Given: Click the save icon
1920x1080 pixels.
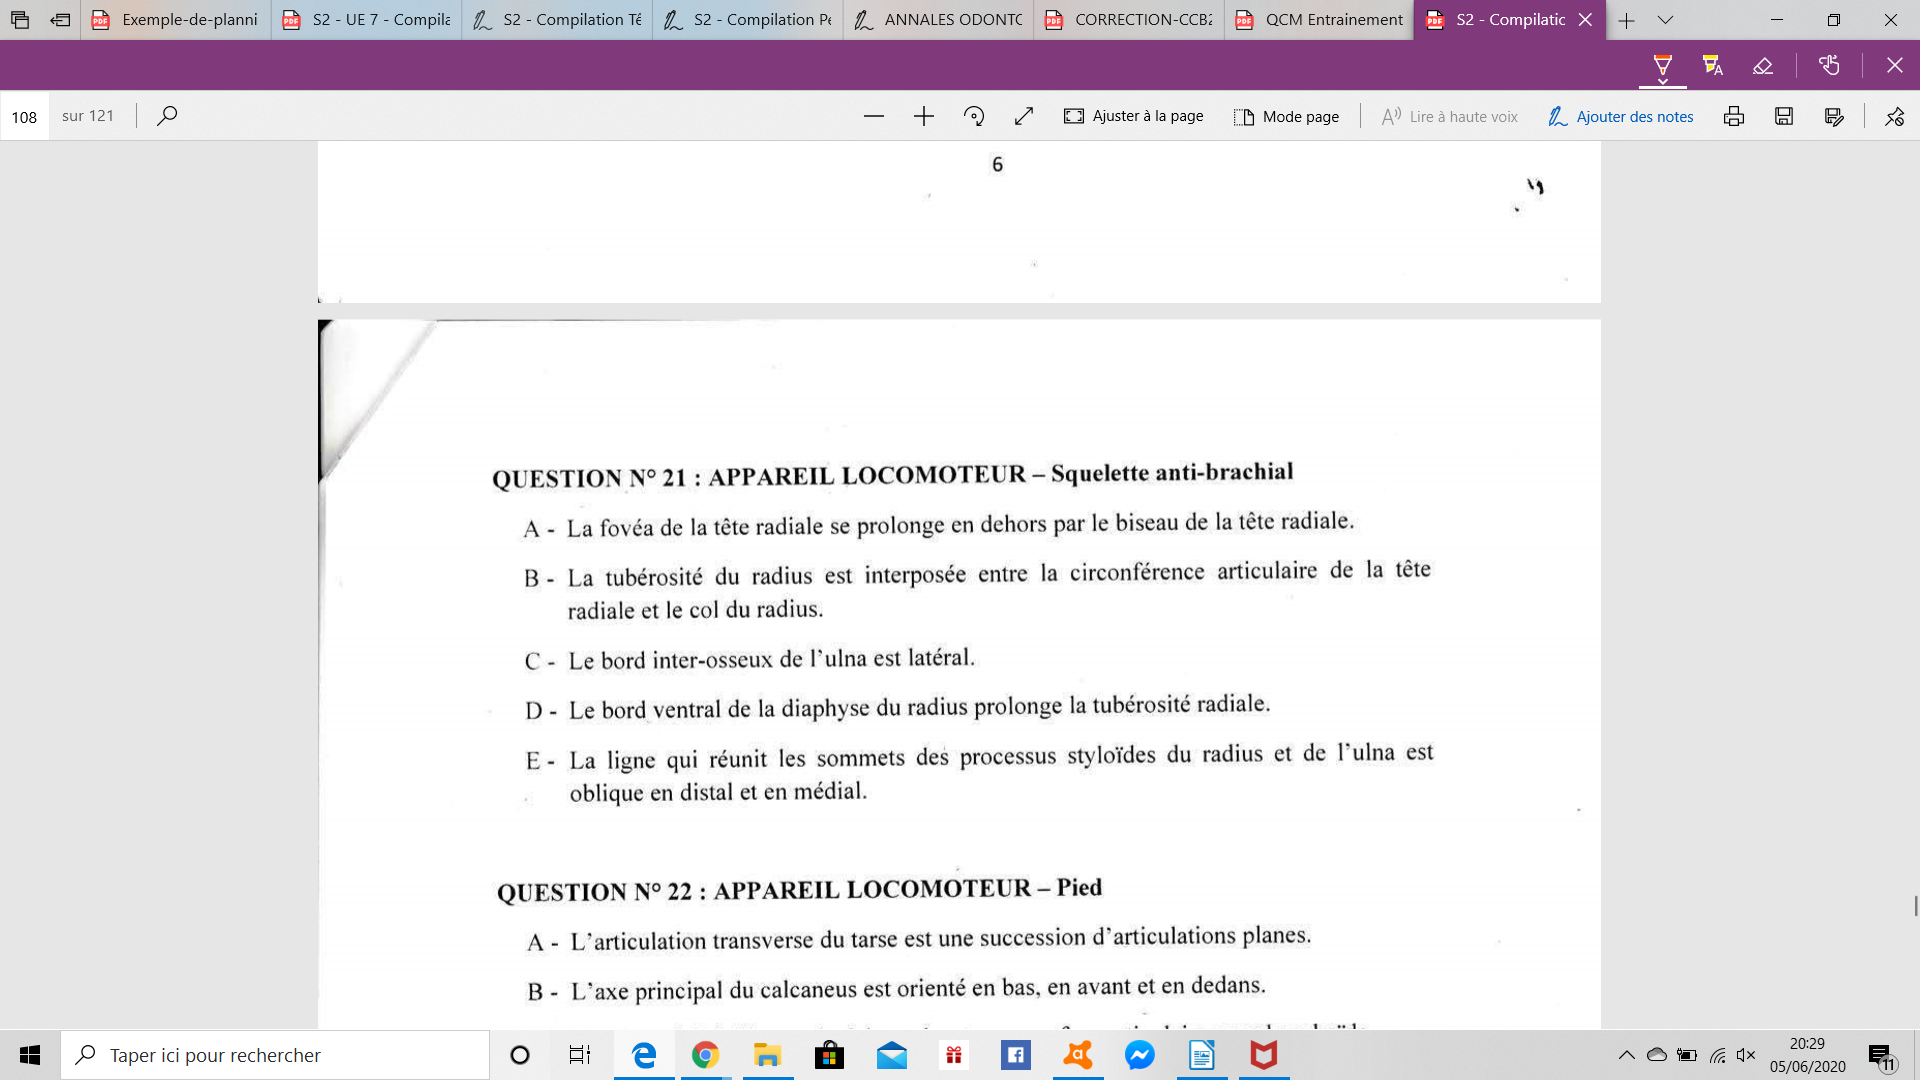Looking at the screenshot, I should [x=1783, y=116].
